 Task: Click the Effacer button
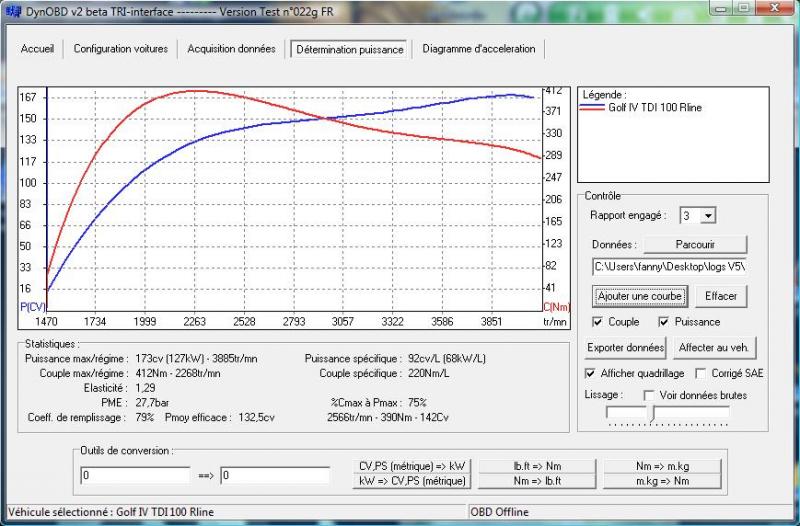720,296
